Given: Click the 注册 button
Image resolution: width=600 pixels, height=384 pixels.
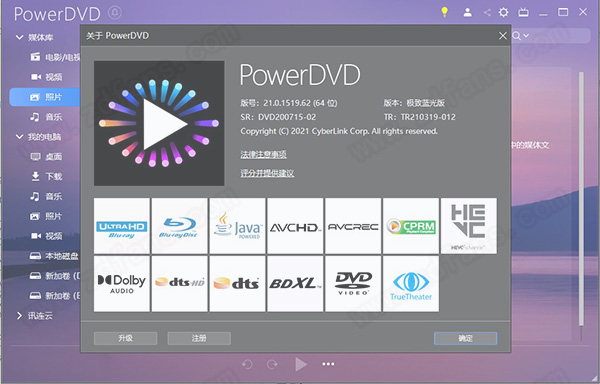Looking at the screenshot, I should [199, 338].
